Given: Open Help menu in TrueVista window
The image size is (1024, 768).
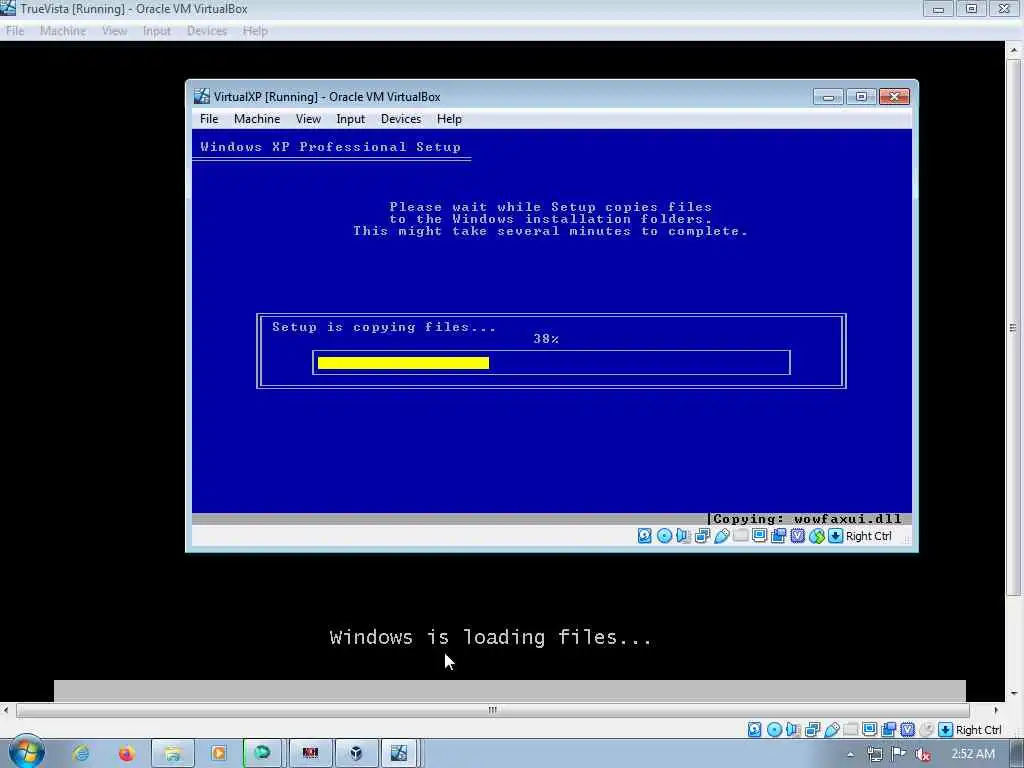Looking at the screenshot, I should [x=255, y=31].
